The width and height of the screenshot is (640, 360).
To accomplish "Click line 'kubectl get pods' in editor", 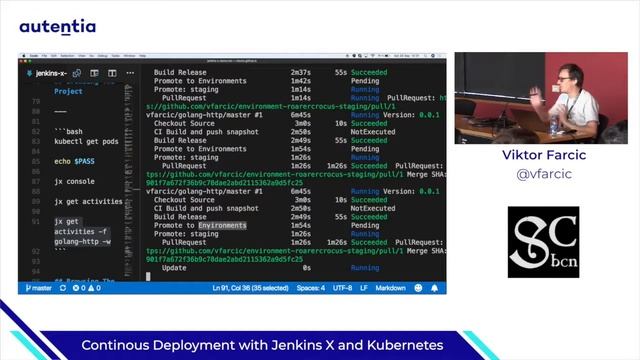I will [x=86, y=142].
